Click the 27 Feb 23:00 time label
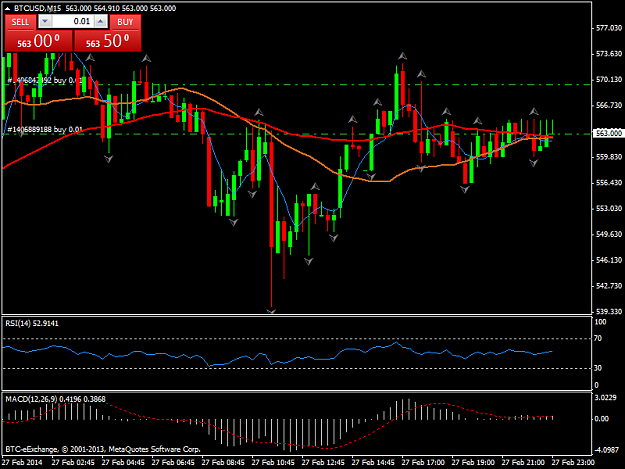625x469 pixels. click(x=573, y=462)
